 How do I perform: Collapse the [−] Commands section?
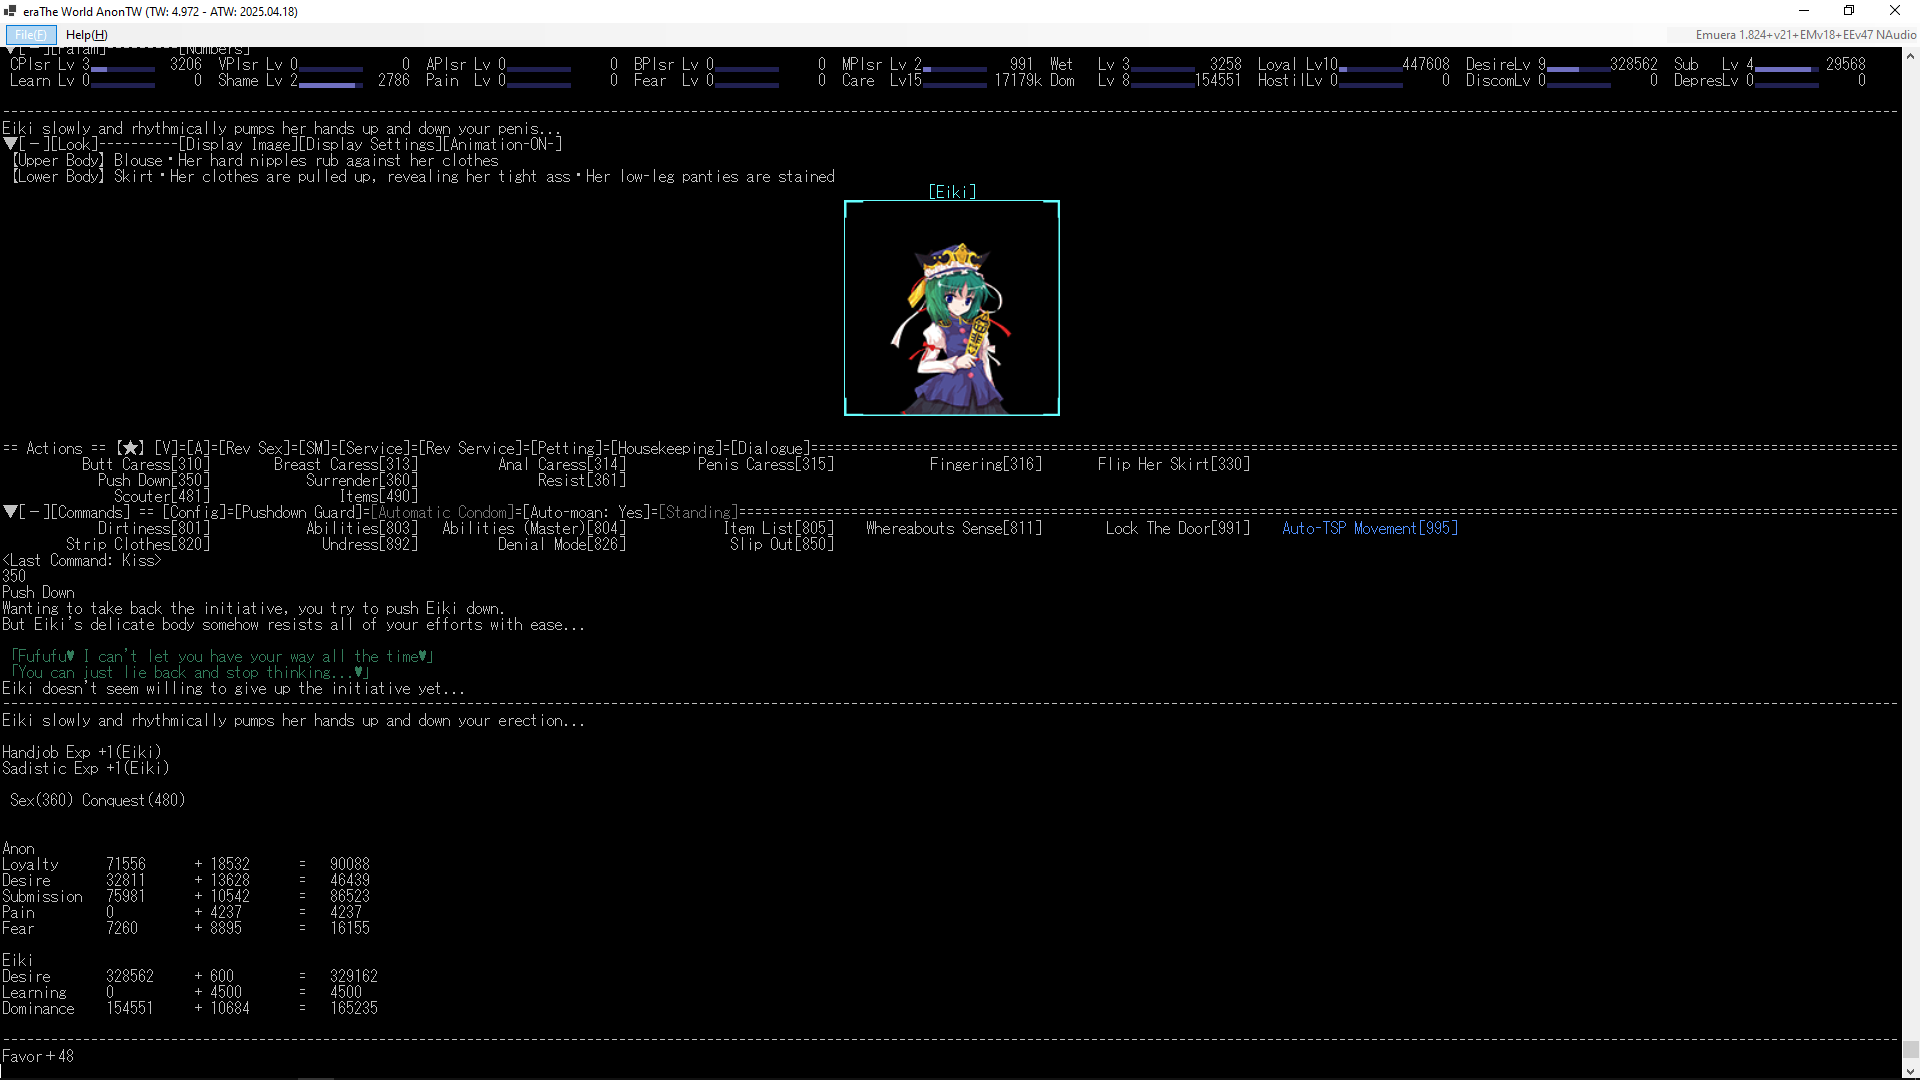tap(33, 512)
